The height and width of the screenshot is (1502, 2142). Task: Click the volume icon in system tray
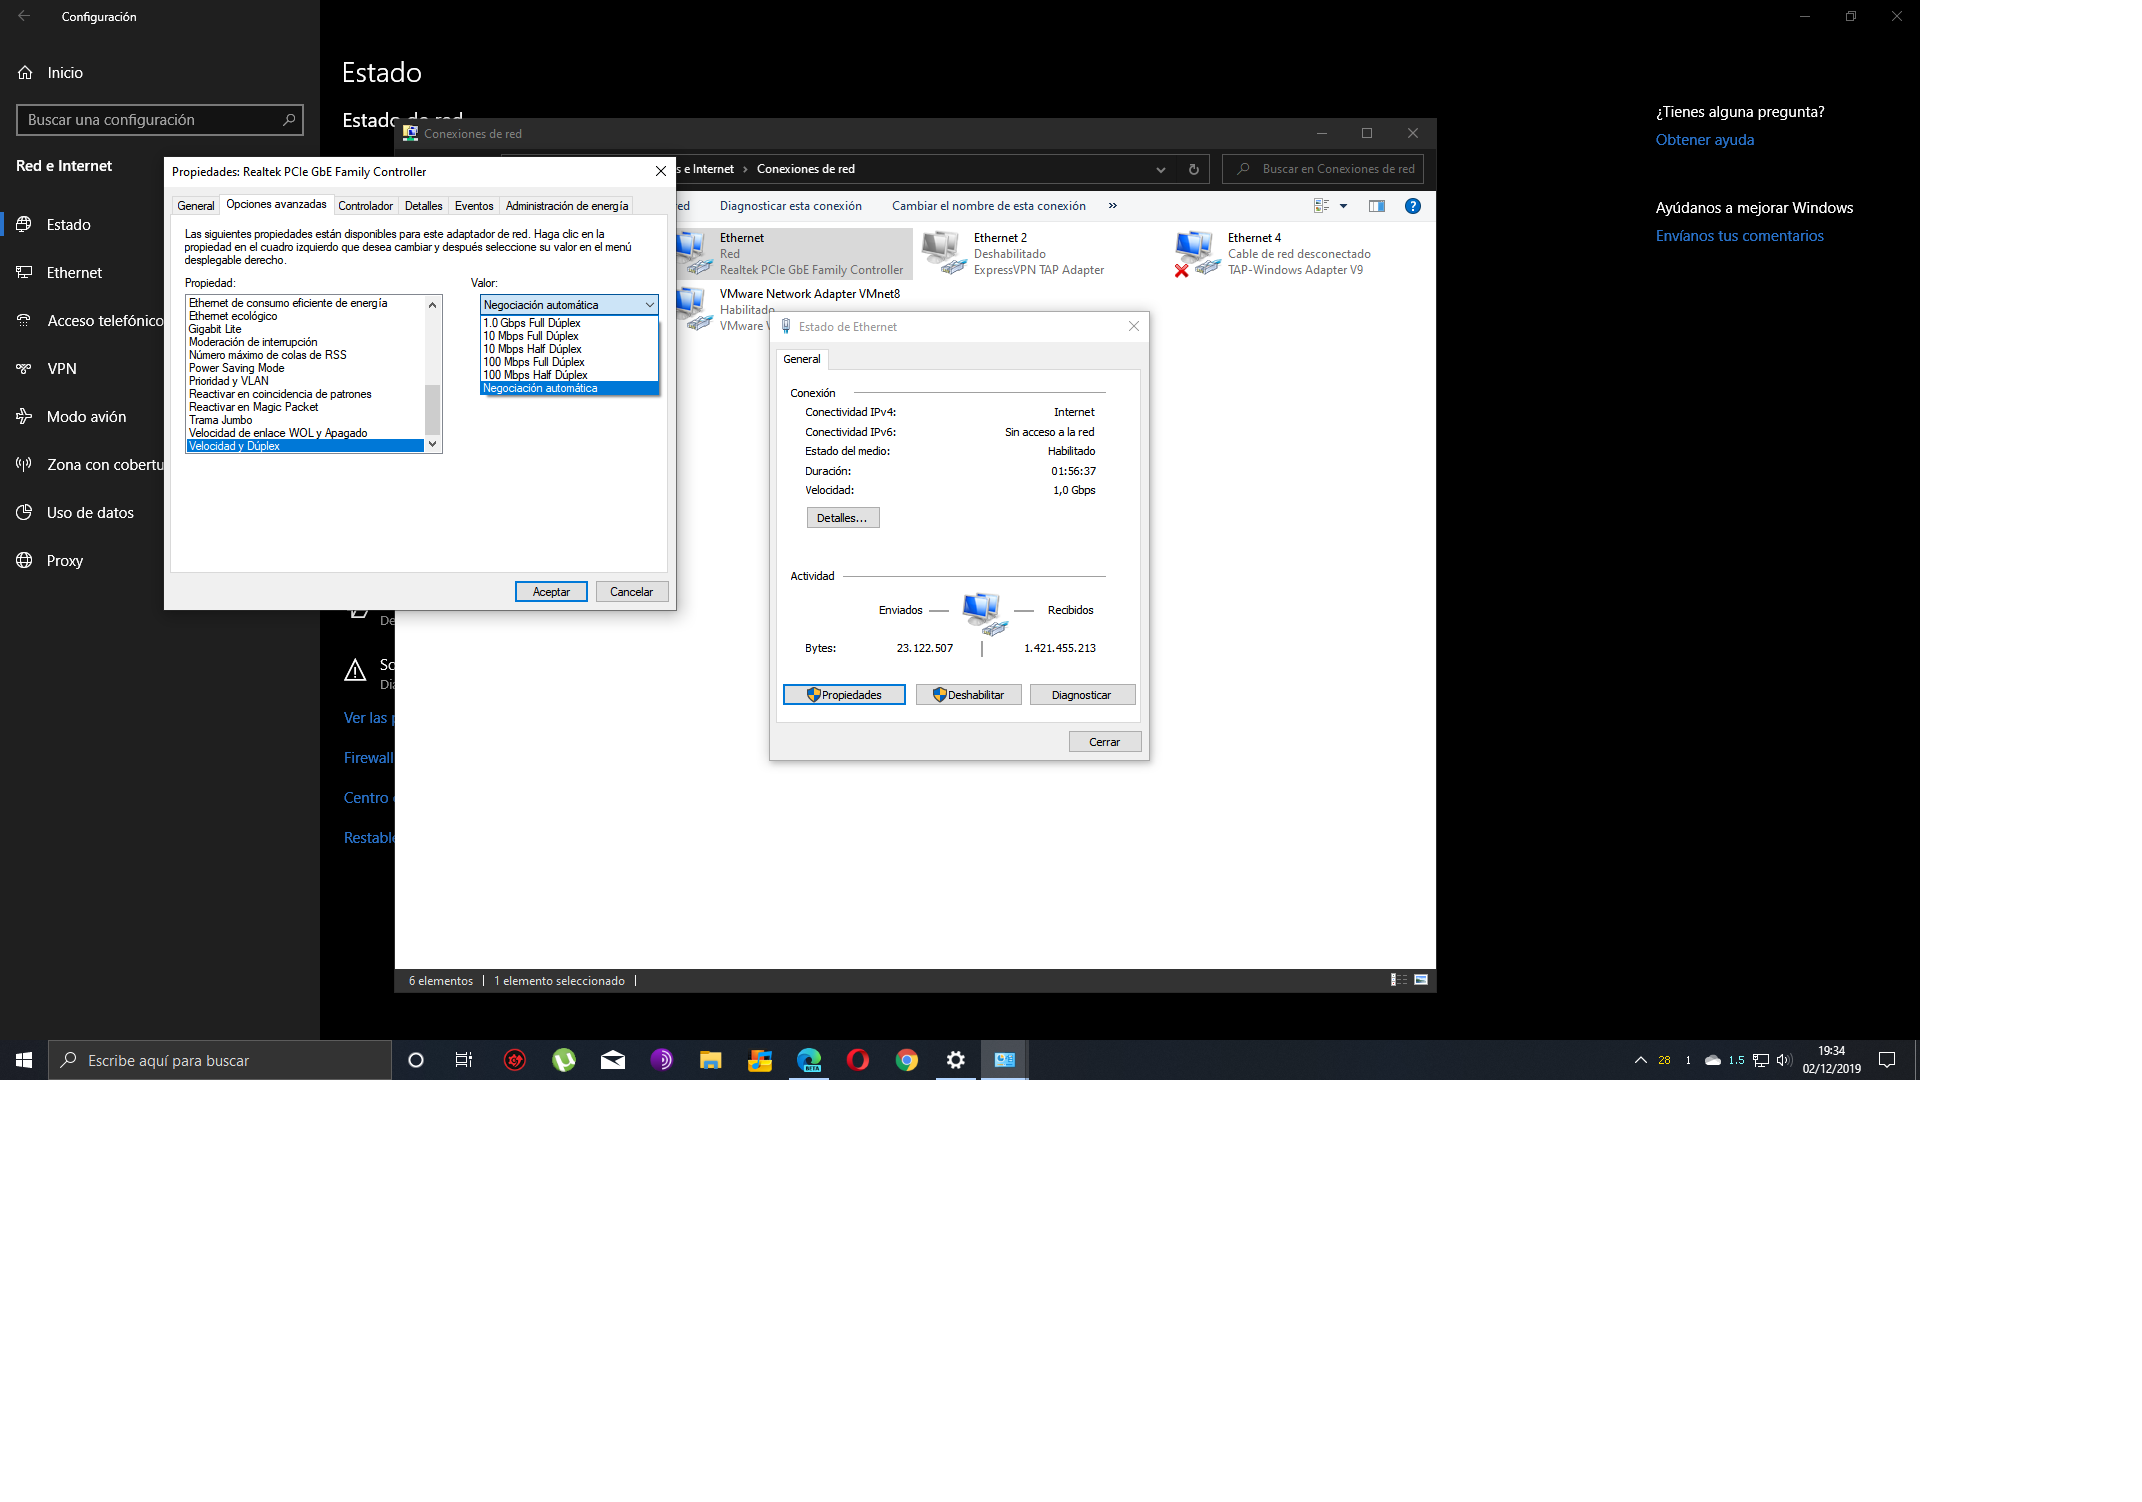1784,1060
